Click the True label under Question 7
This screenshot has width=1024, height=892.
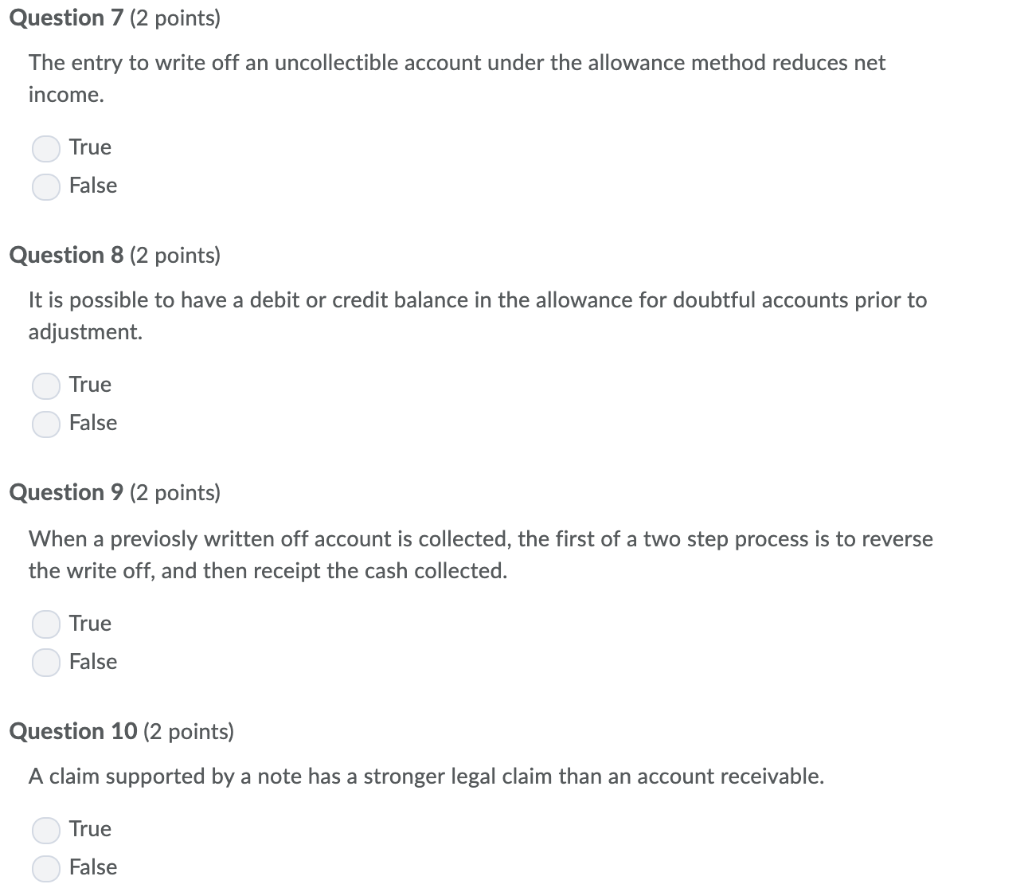tap(89, 147)
